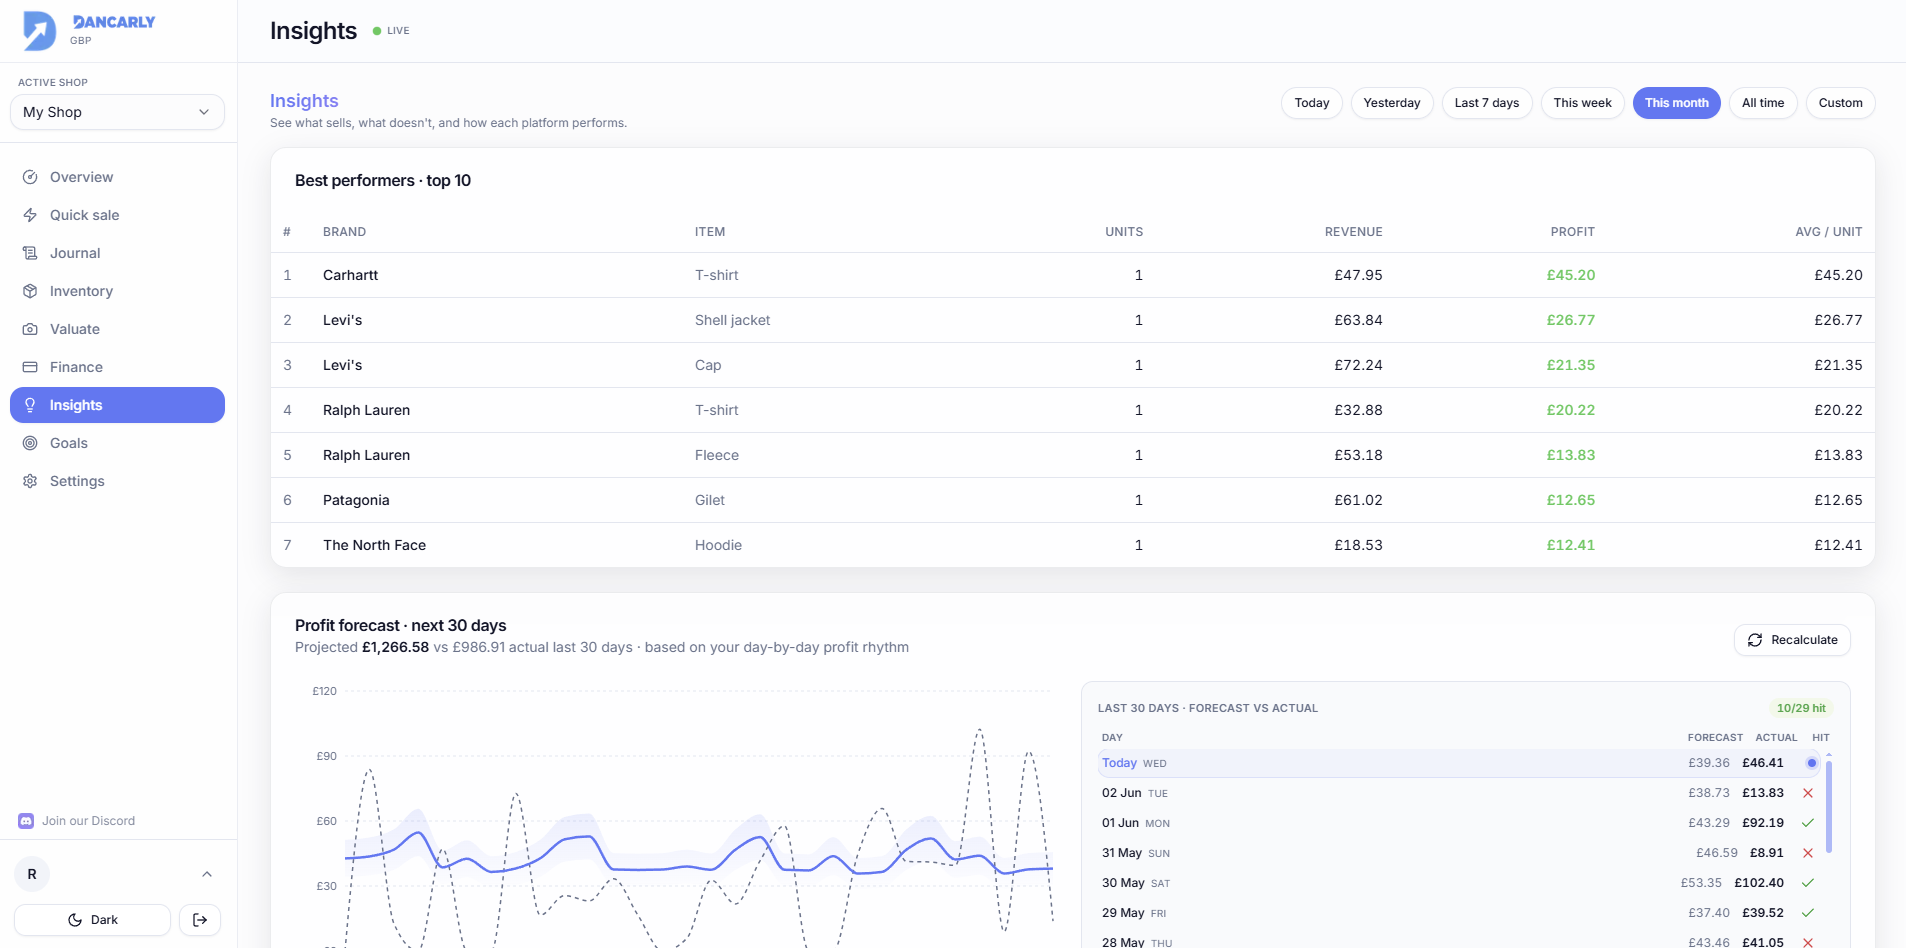
Task: Click the blue dot on Today row
Action: click(x=1811, y=763)
